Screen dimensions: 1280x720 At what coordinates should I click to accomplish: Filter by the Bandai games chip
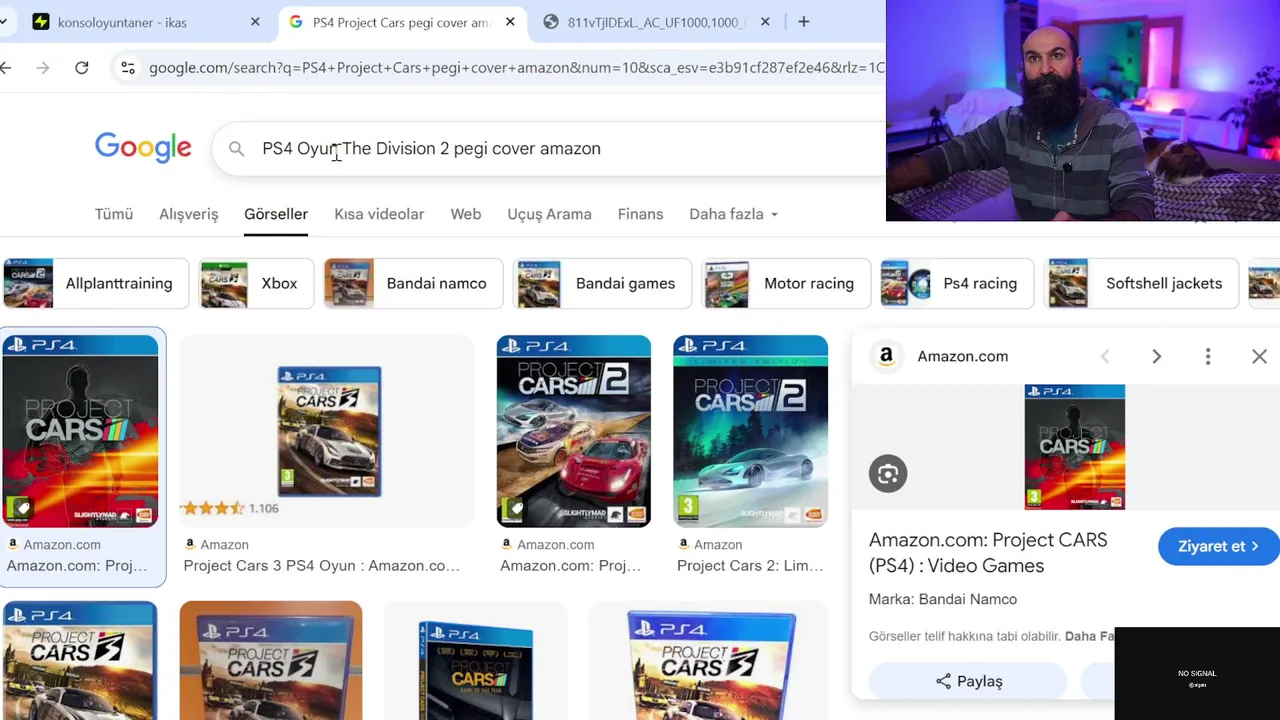(602, 283)
